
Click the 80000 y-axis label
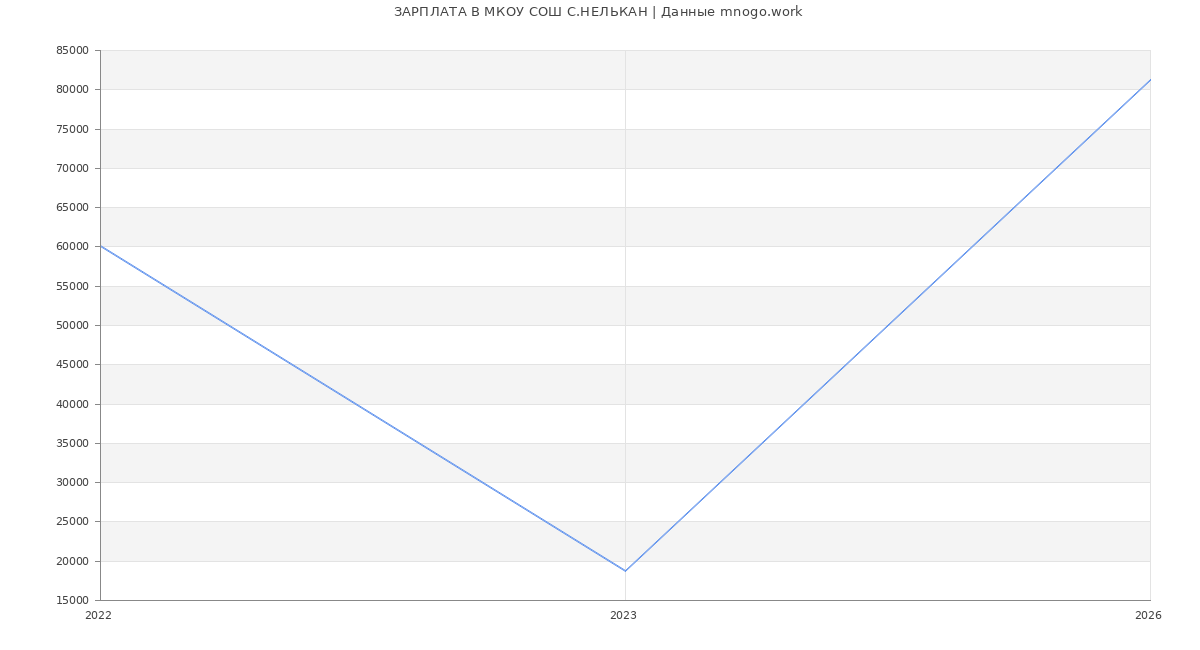coord(72,90)
